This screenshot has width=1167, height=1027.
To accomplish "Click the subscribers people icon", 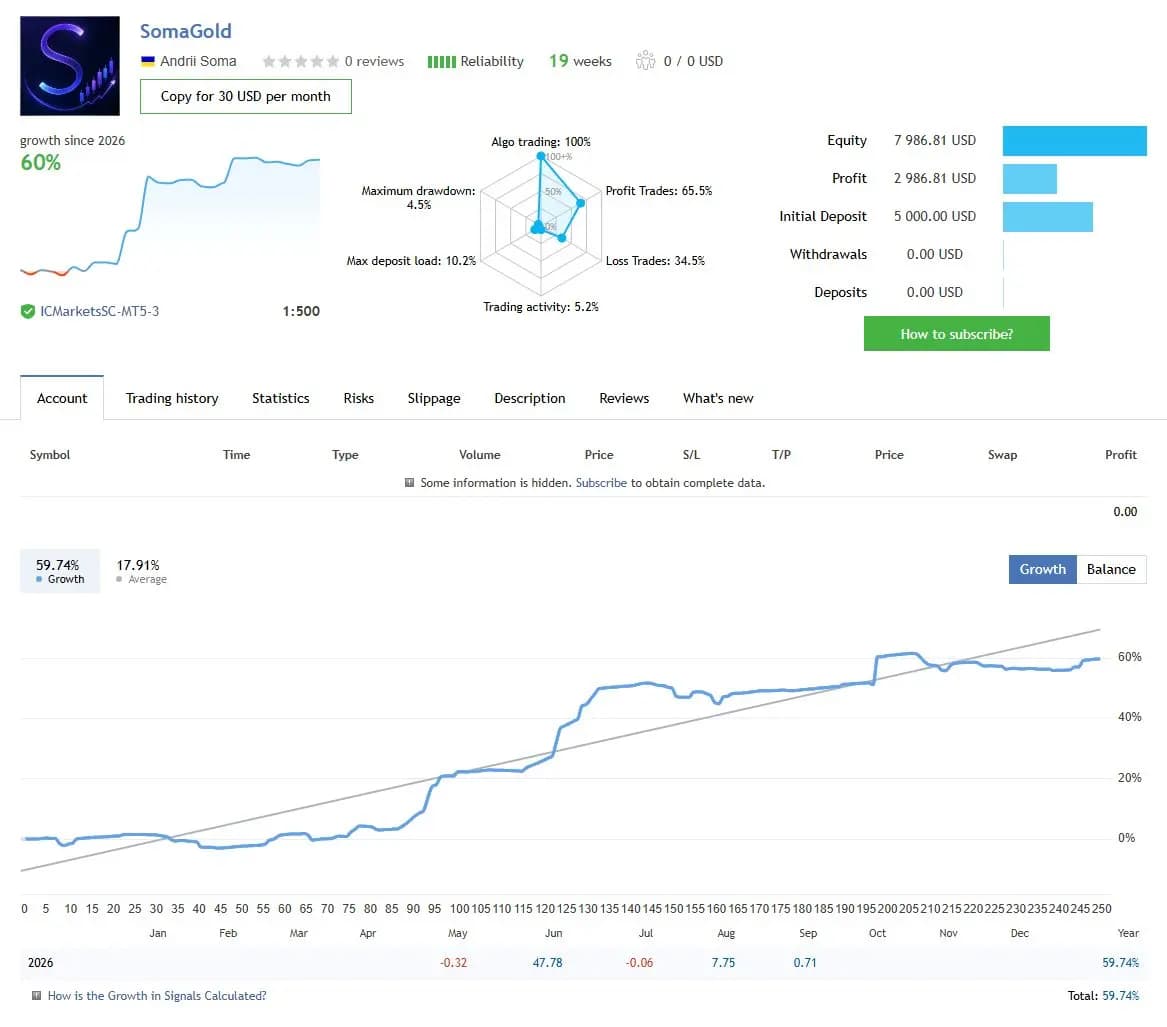I will [645, 60].
